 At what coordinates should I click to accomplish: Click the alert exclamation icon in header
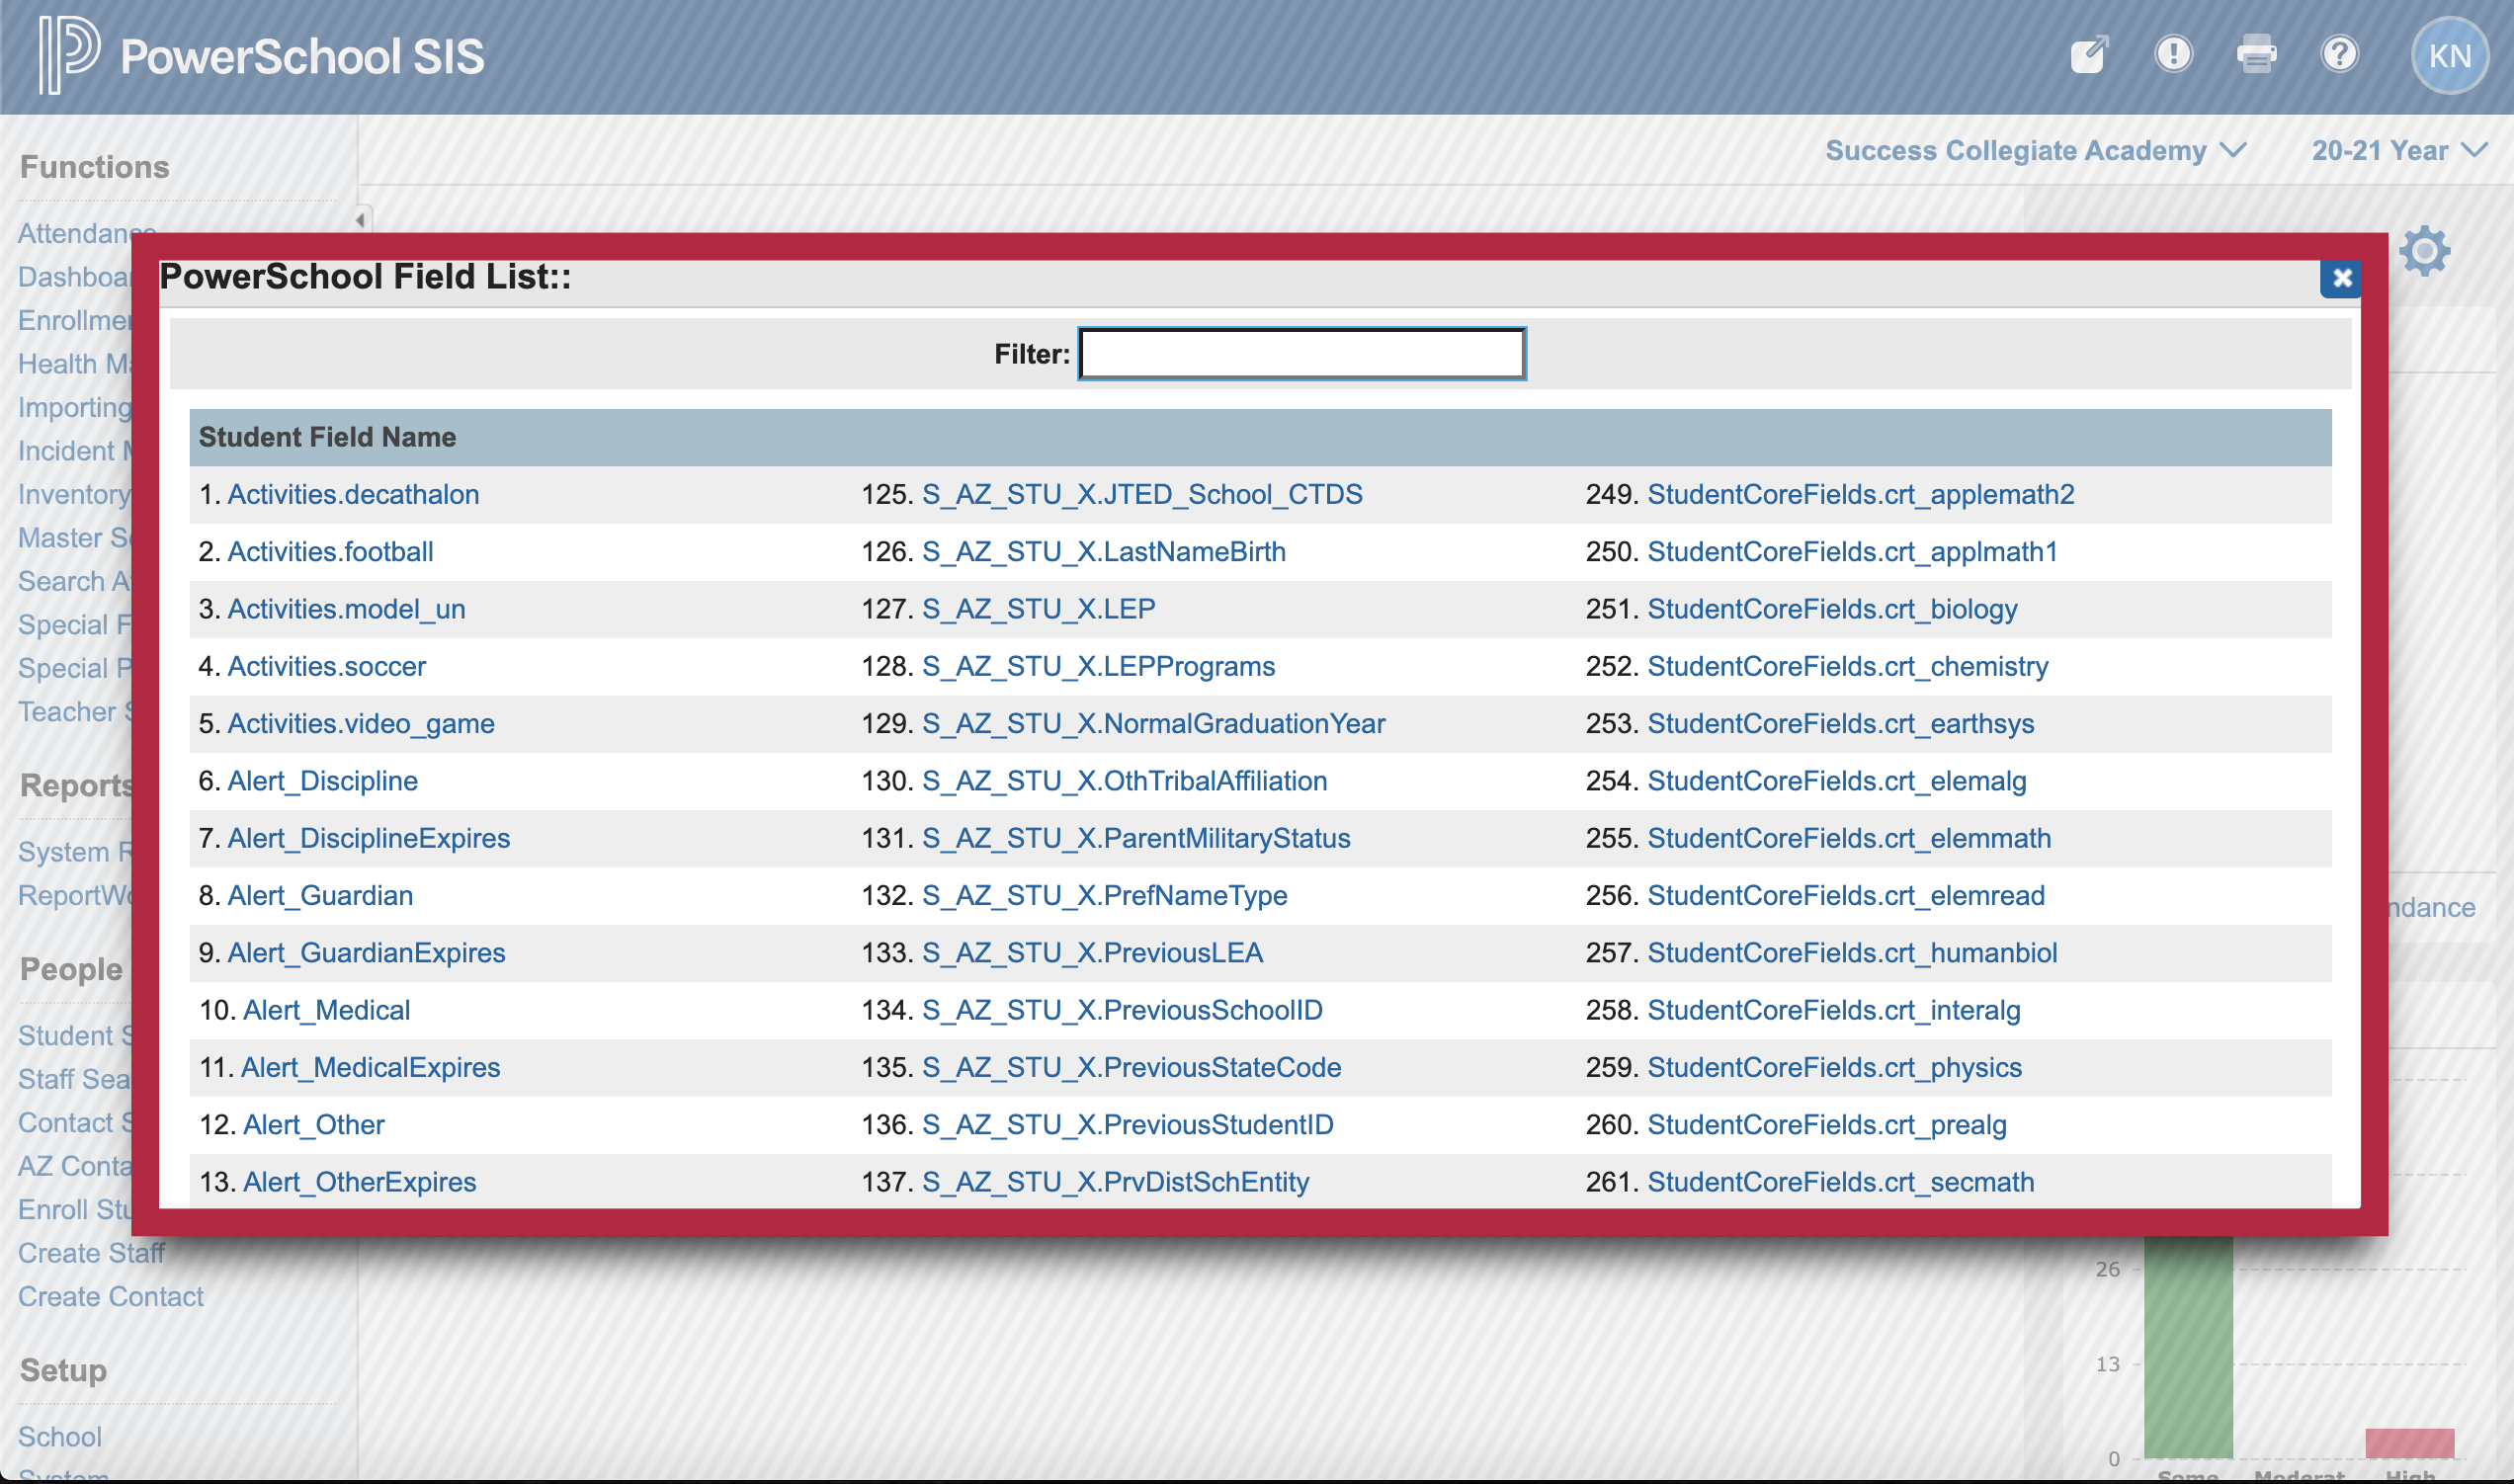click(2173, 54)
